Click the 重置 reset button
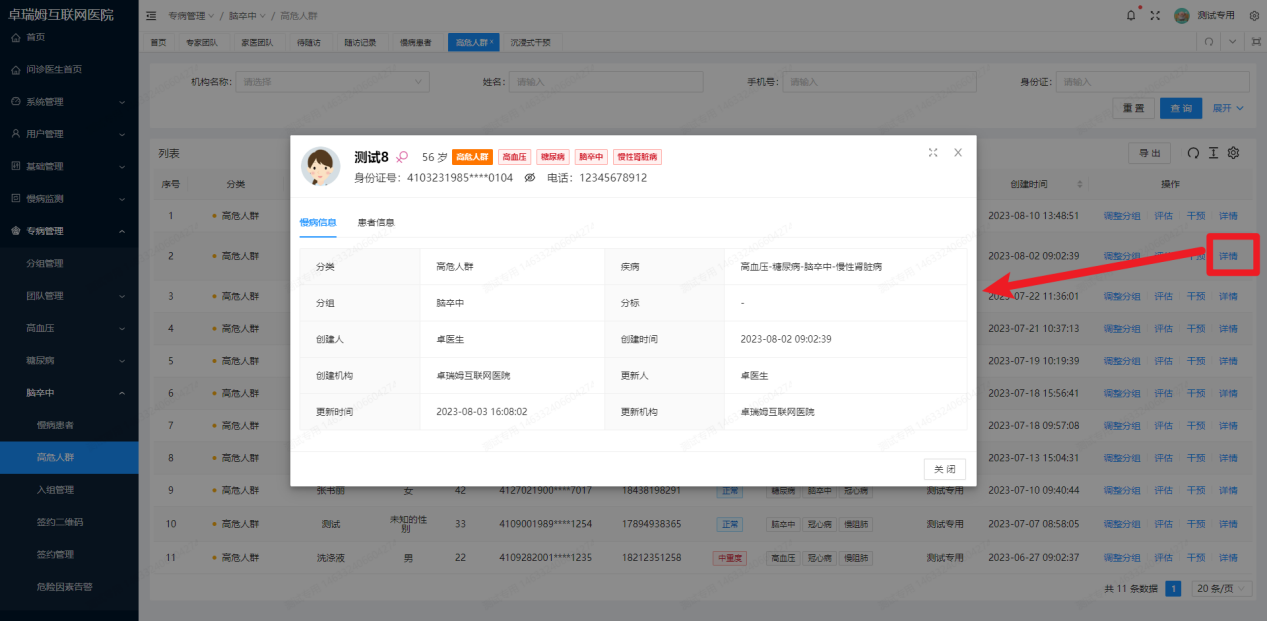Screen dimensions: 1267x621 tap(1133, 108)
